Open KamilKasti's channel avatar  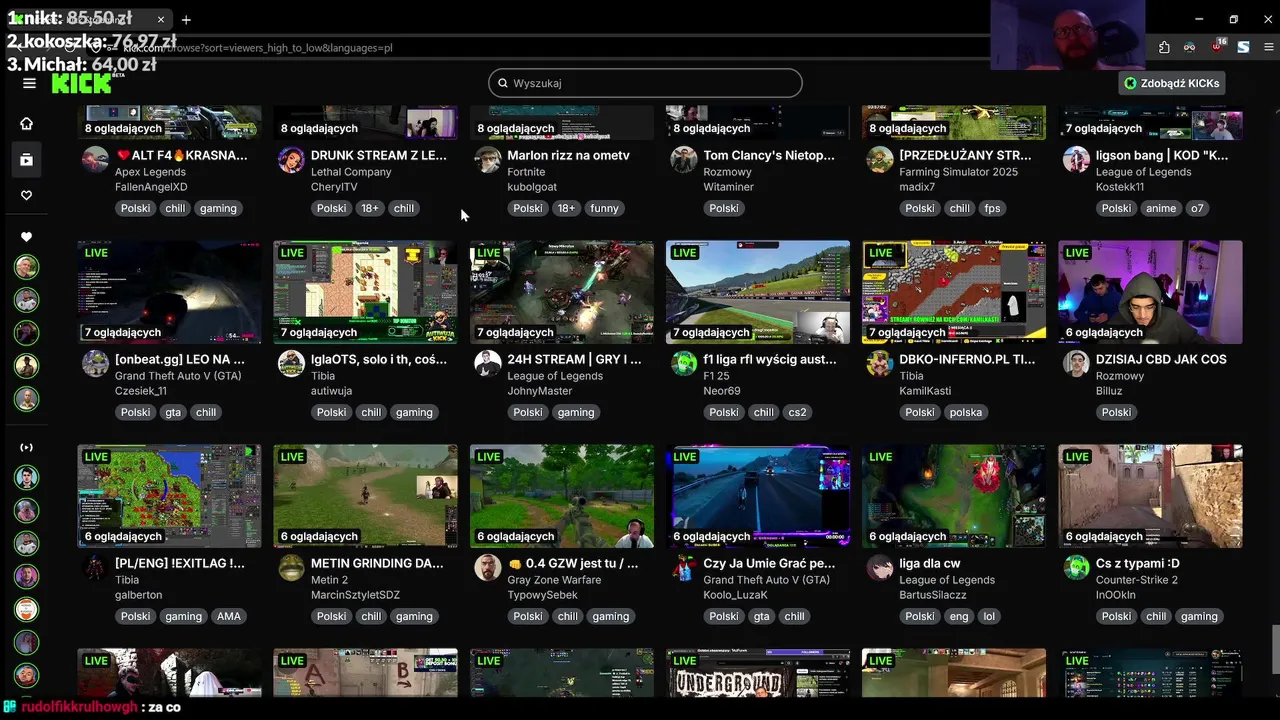[x=880, y=364]
